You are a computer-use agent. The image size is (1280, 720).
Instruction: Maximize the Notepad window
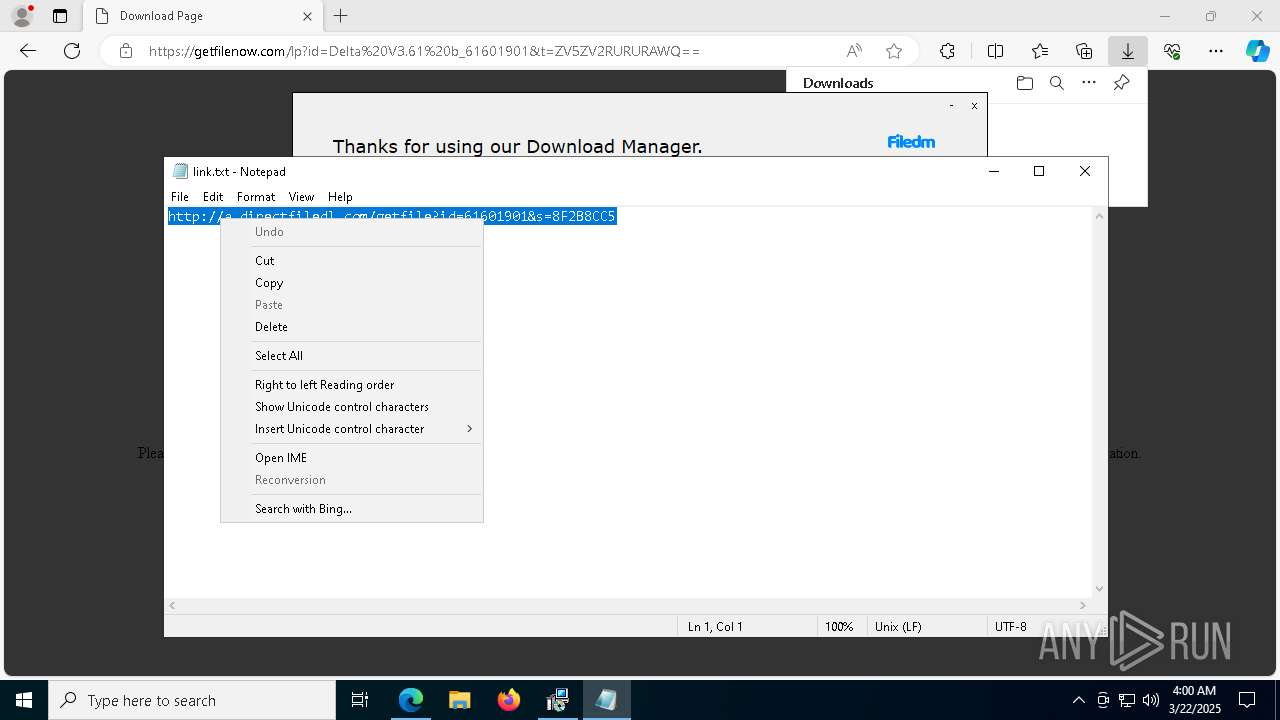pyautogui.click(x=1039, y=171)
